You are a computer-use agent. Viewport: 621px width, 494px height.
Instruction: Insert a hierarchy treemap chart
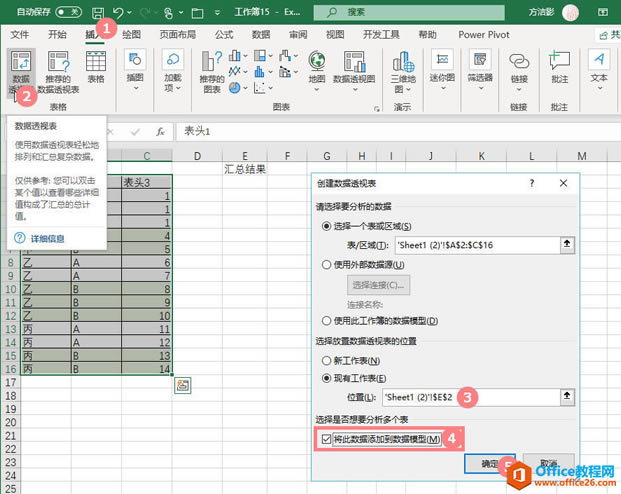(260, 56)
